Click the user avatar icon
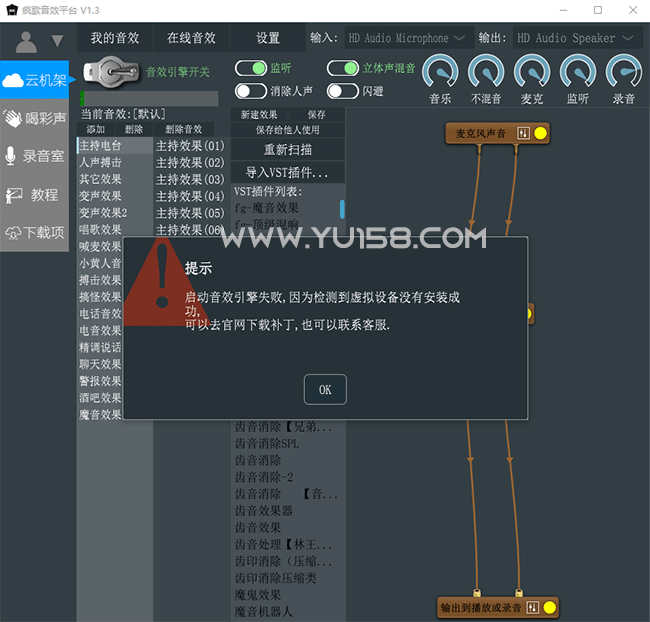The height and width of the screenshot is (622, 650). tap(26, 42)
